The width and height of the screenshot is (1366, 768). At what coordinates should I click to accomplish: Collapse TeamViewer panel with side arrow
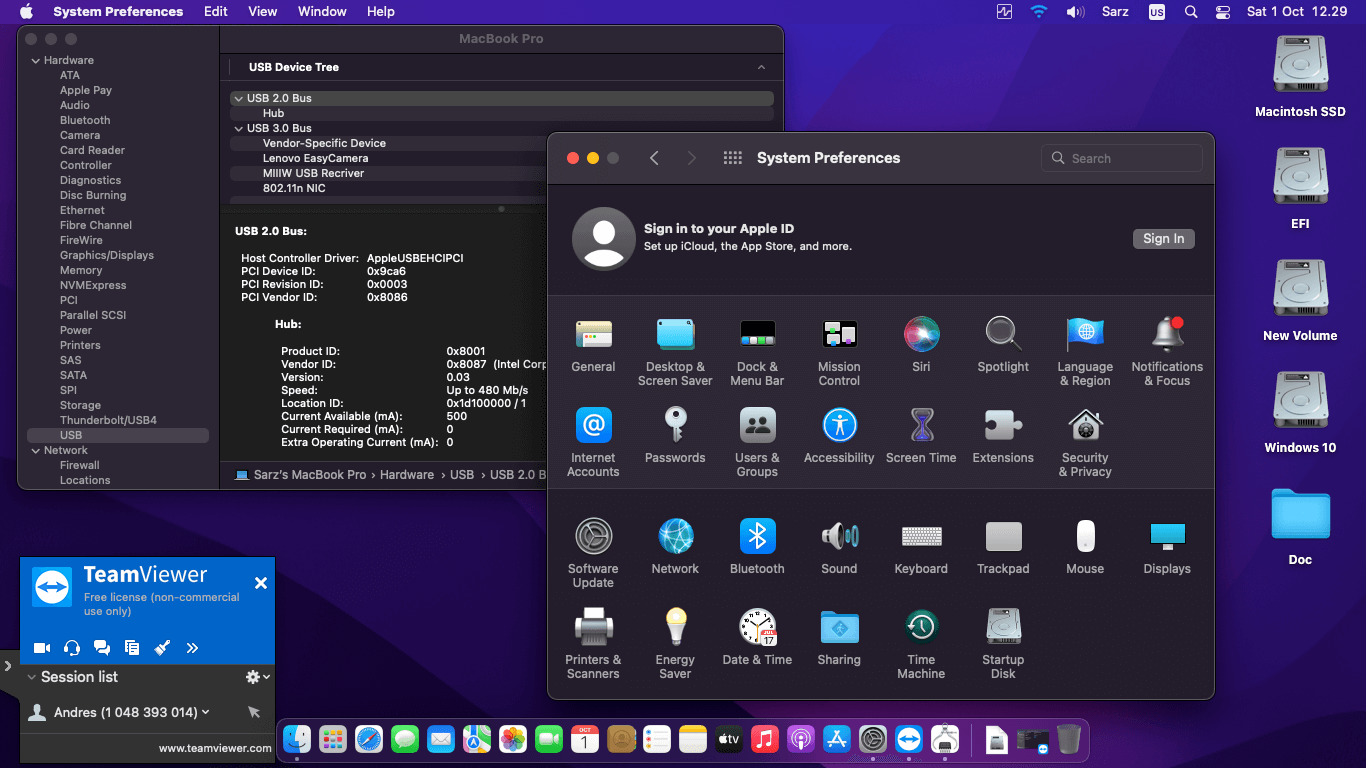point(8,665)
